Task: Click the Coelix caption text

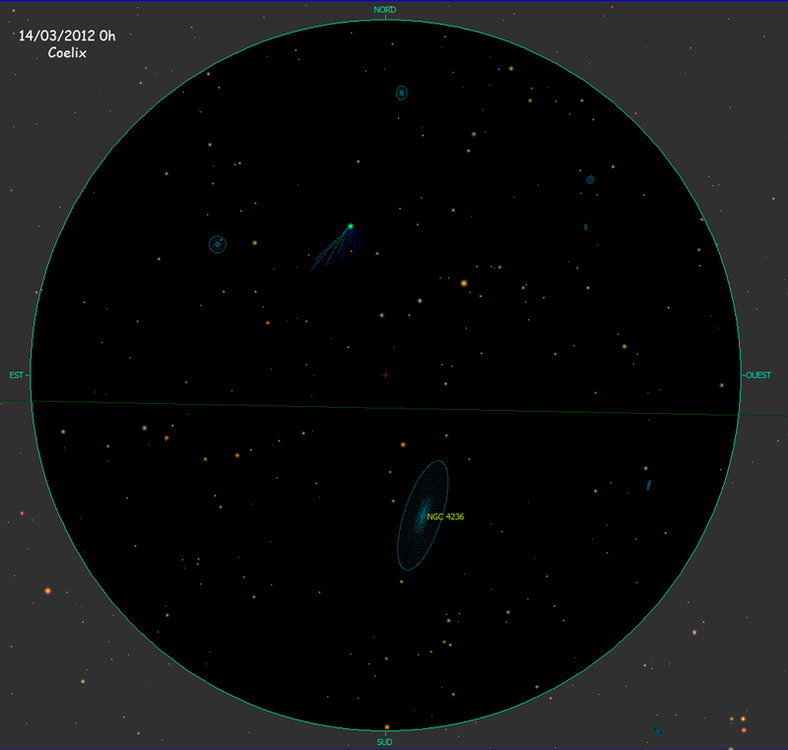Action: (67, 53)
